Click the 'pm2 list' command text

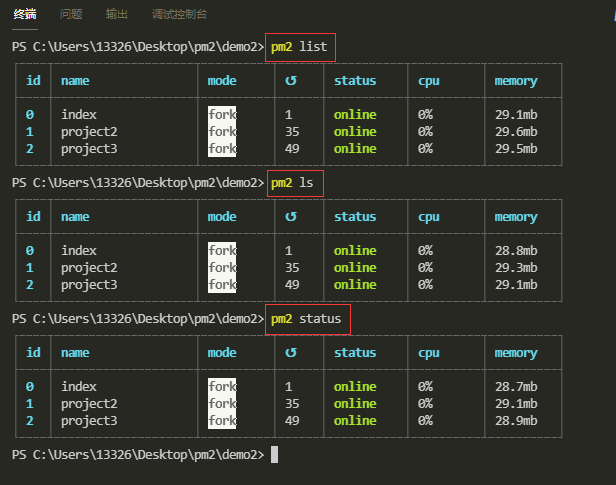click(x=299, y=47)
